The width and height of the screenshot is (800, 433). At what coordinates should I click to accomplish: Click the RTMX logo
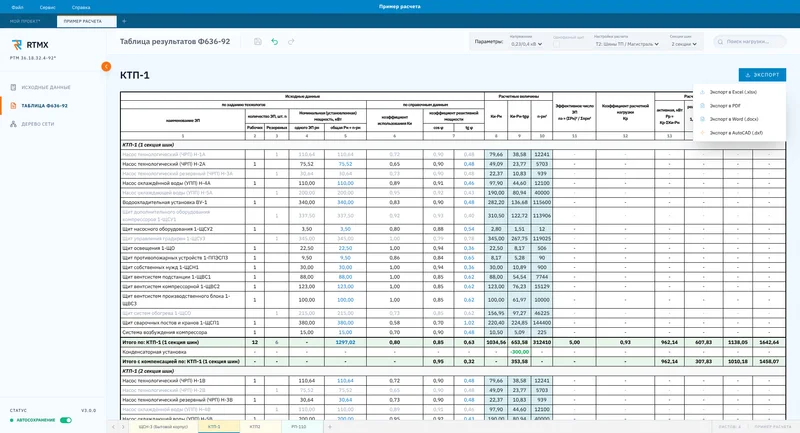pyautogui.click(x=30, y=45)
